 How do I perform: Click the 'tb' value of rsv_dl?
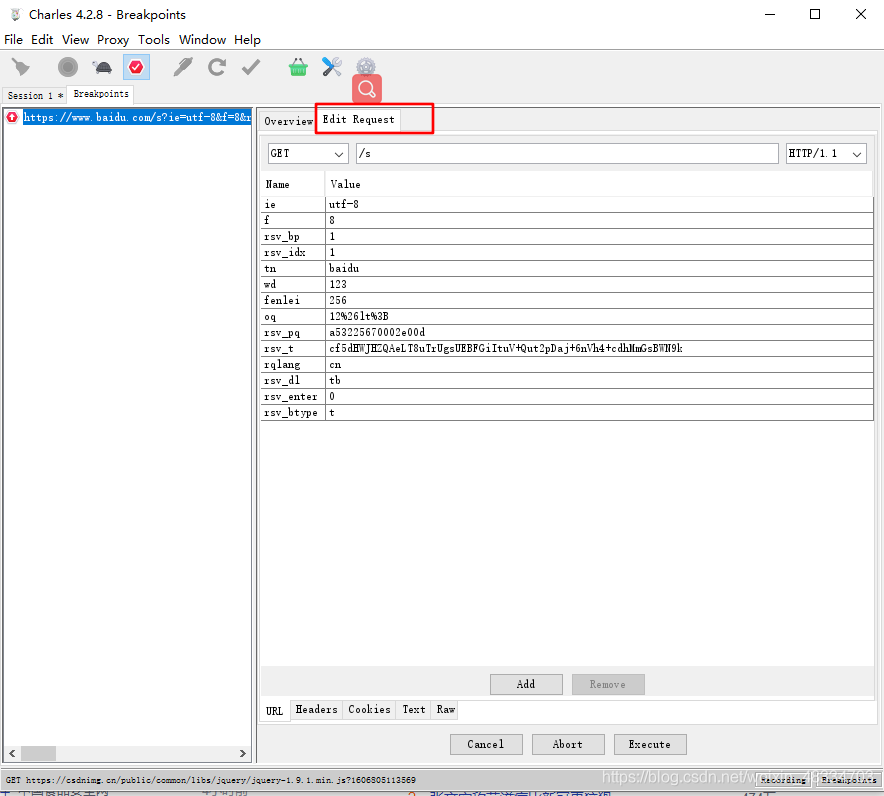[599, 381]
